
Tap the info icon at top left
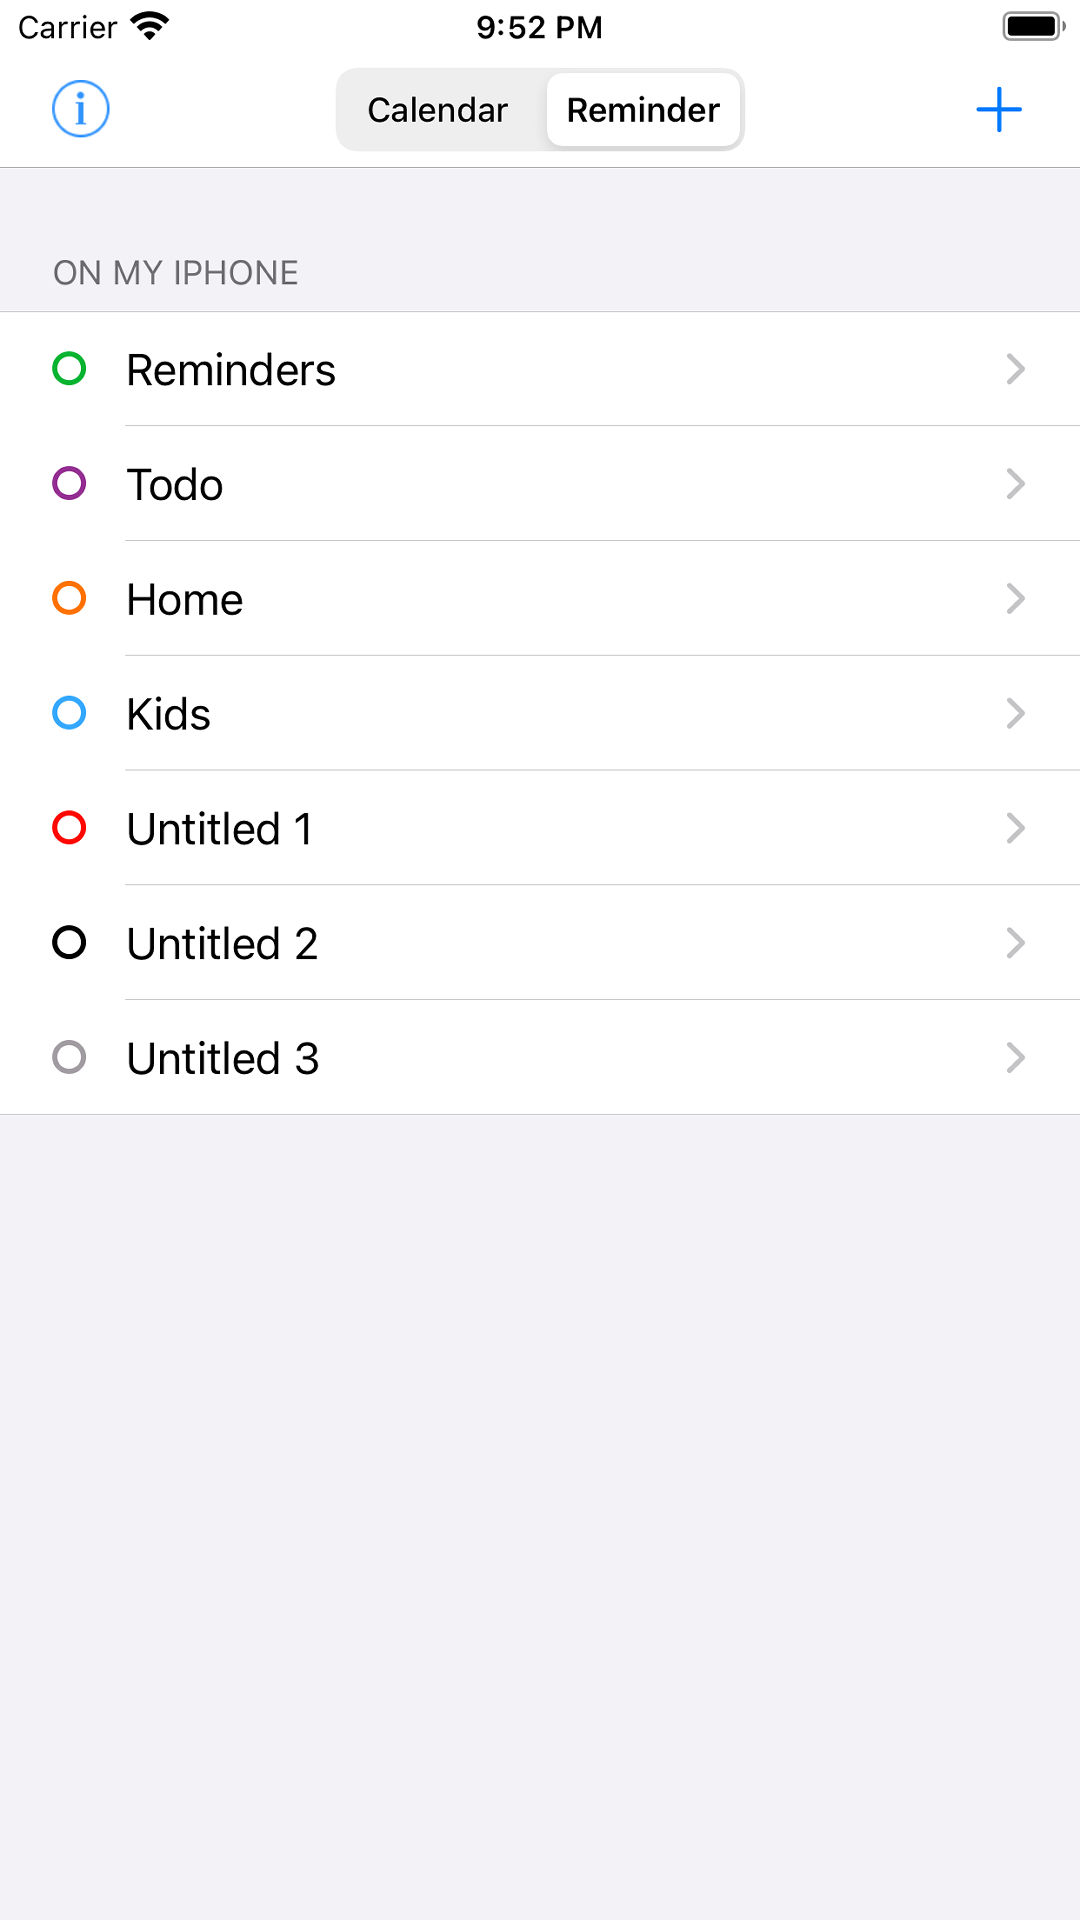click(81, 109)
